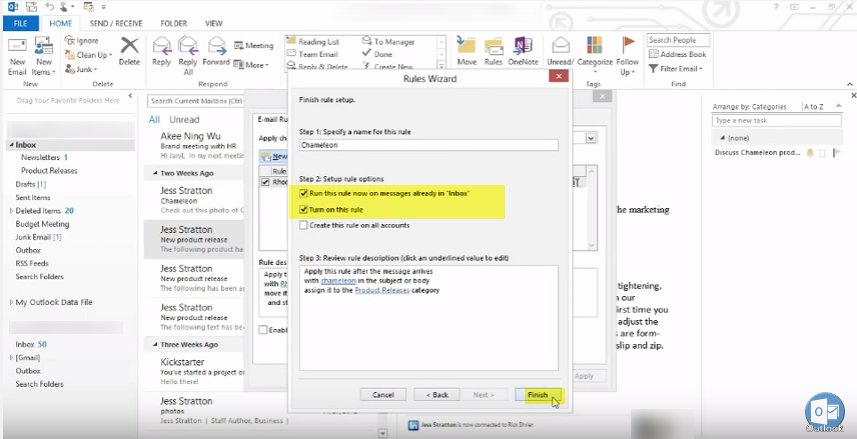Expand My Outlook Data File
857x439 pixels.
click(x=11, y=302)
